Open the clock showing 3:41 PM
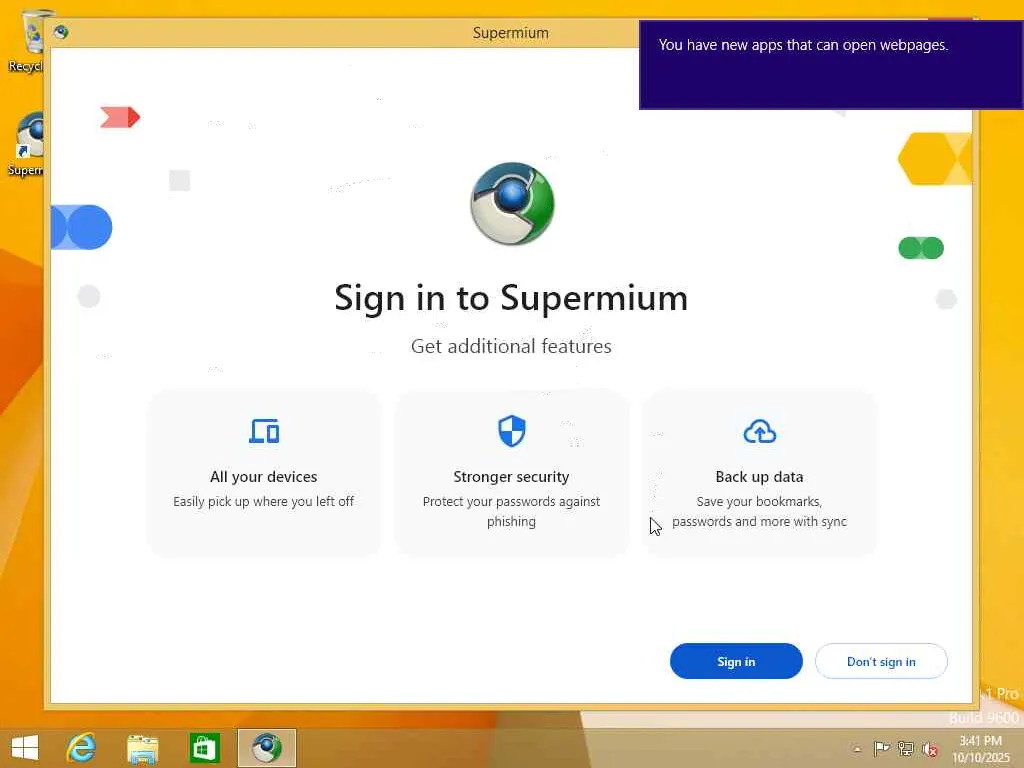 pos(981,749)
